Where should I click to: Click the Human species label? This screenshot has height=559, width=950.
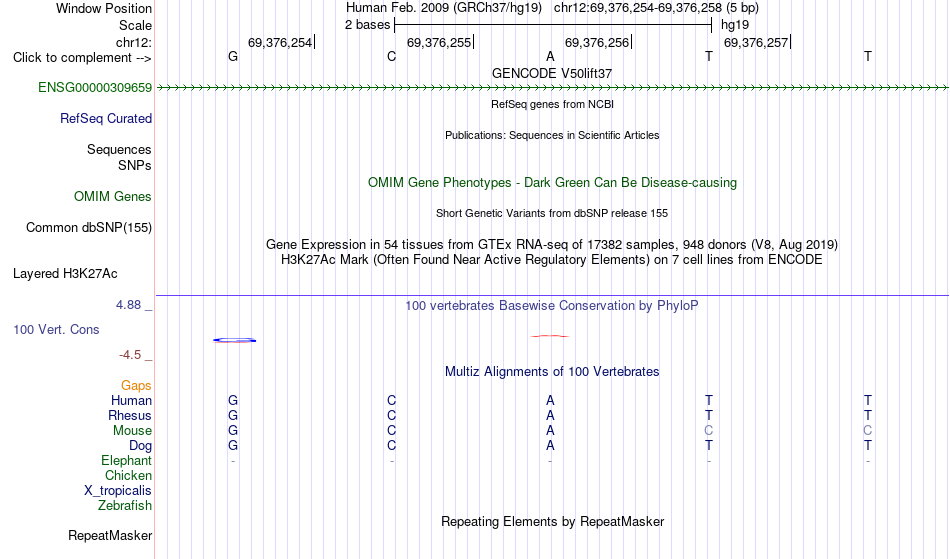coord(131,401)
